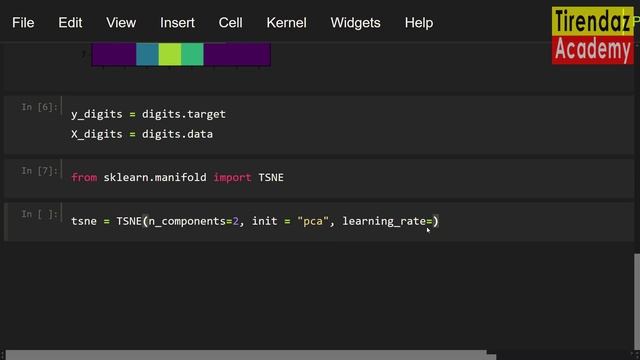Open the Insert menu
640x360 pixels.
[177, 23]
